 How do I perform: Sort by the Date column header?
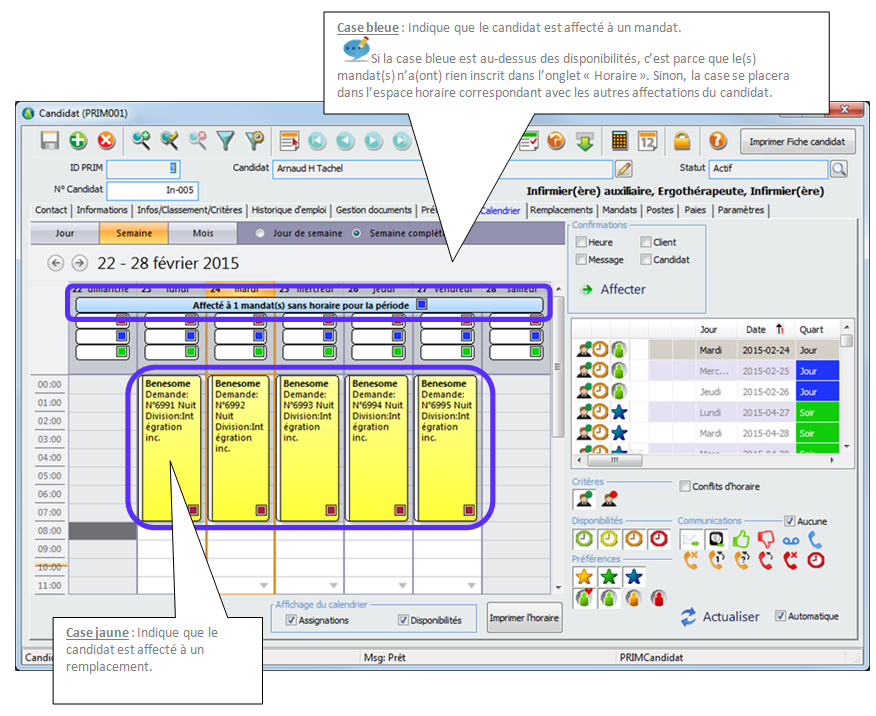click(756, 329)
